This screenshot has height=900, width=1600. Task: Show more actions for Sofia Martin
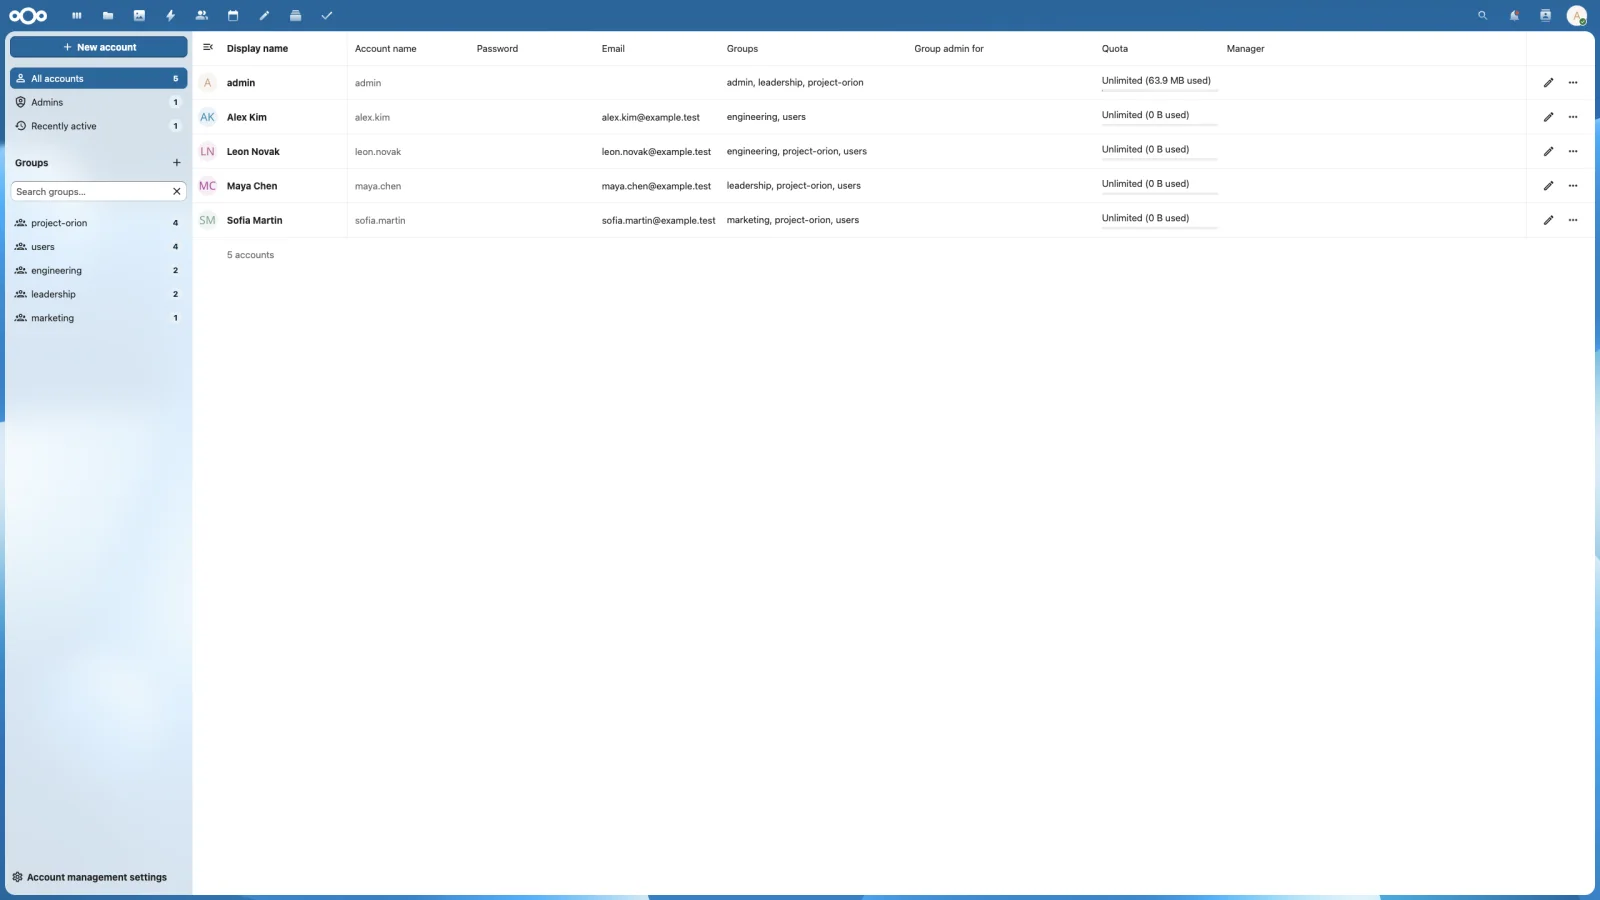[x=1573, y=220]
